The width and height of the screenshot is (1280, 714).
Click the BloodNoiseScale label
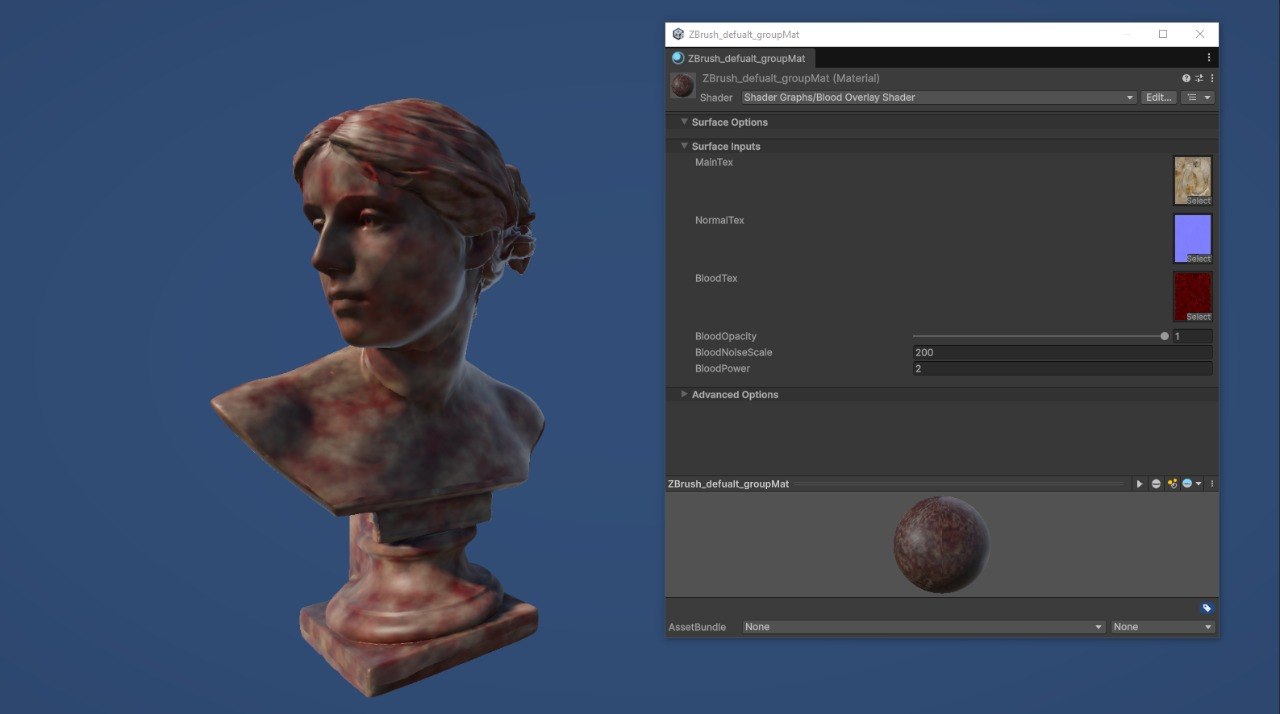coord(734,352)
